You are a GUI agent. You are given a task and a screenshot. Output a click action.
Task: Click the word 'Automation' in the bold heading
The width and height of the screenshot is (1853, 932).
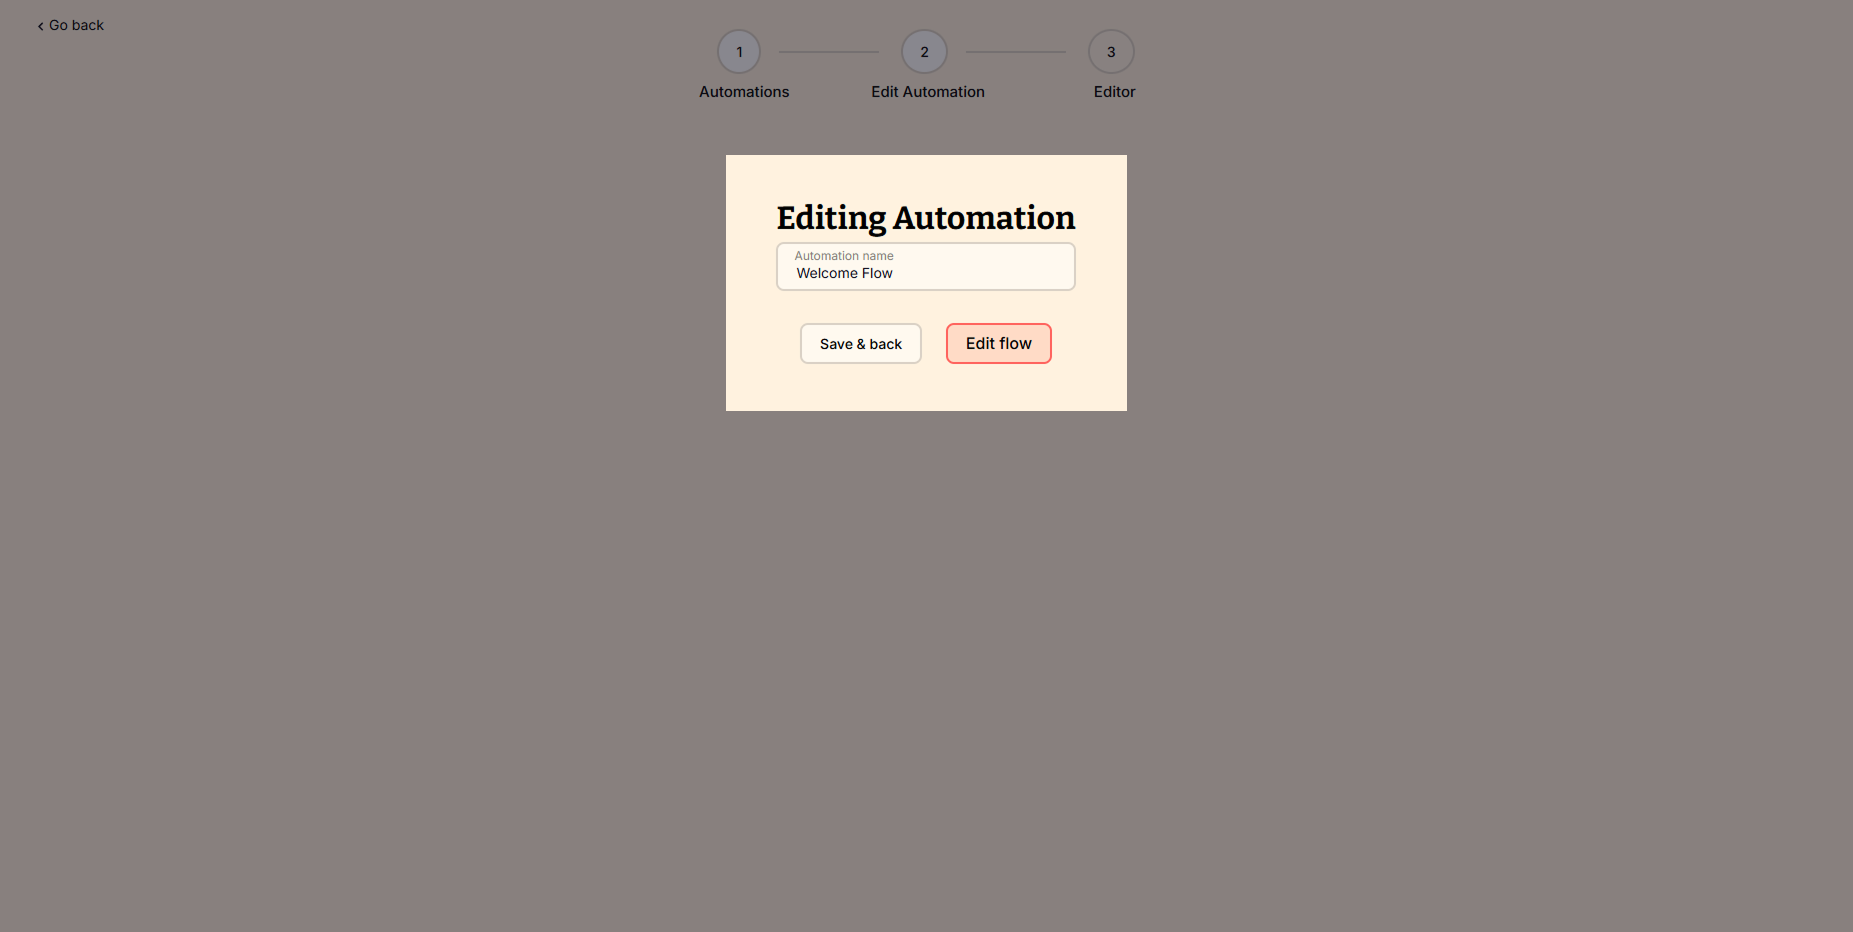pos(984,218)
